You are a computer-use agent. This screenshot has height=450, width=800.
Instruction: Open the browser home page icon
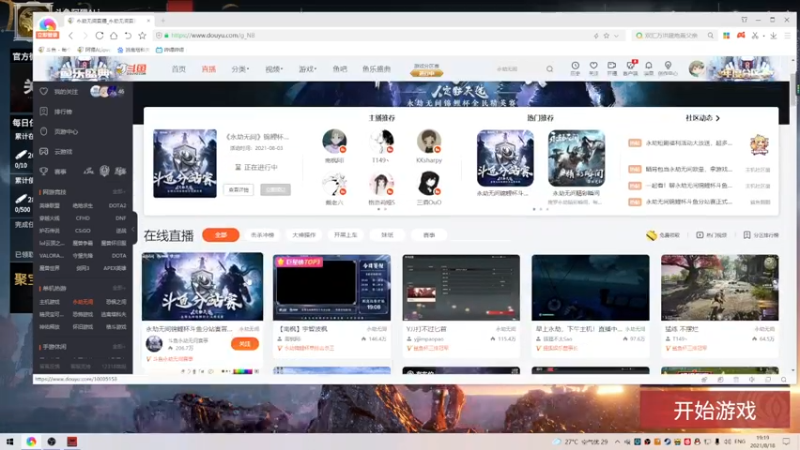pyautogui.click(x=114, y=35)
